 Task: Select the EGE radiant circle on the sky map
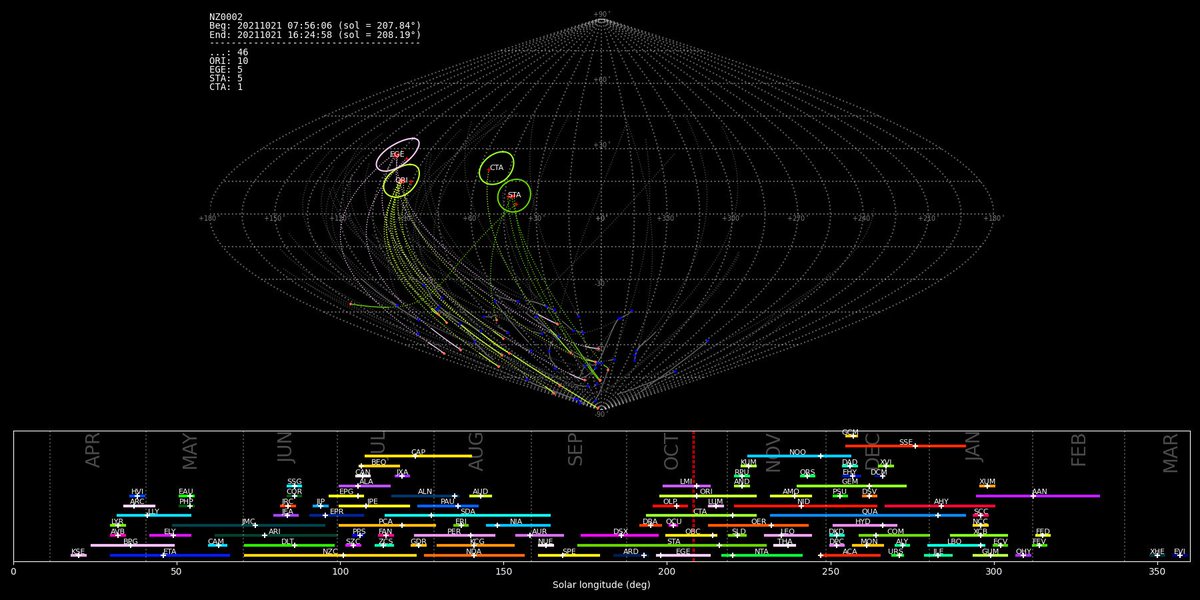[x=397, y=154]
